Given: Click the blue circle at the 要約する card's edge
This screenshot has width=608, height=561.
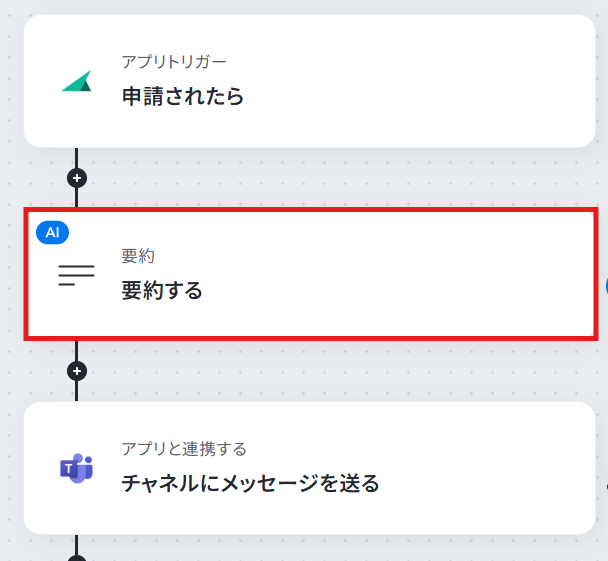Looking at the screenshot, I should coord(606,287).
